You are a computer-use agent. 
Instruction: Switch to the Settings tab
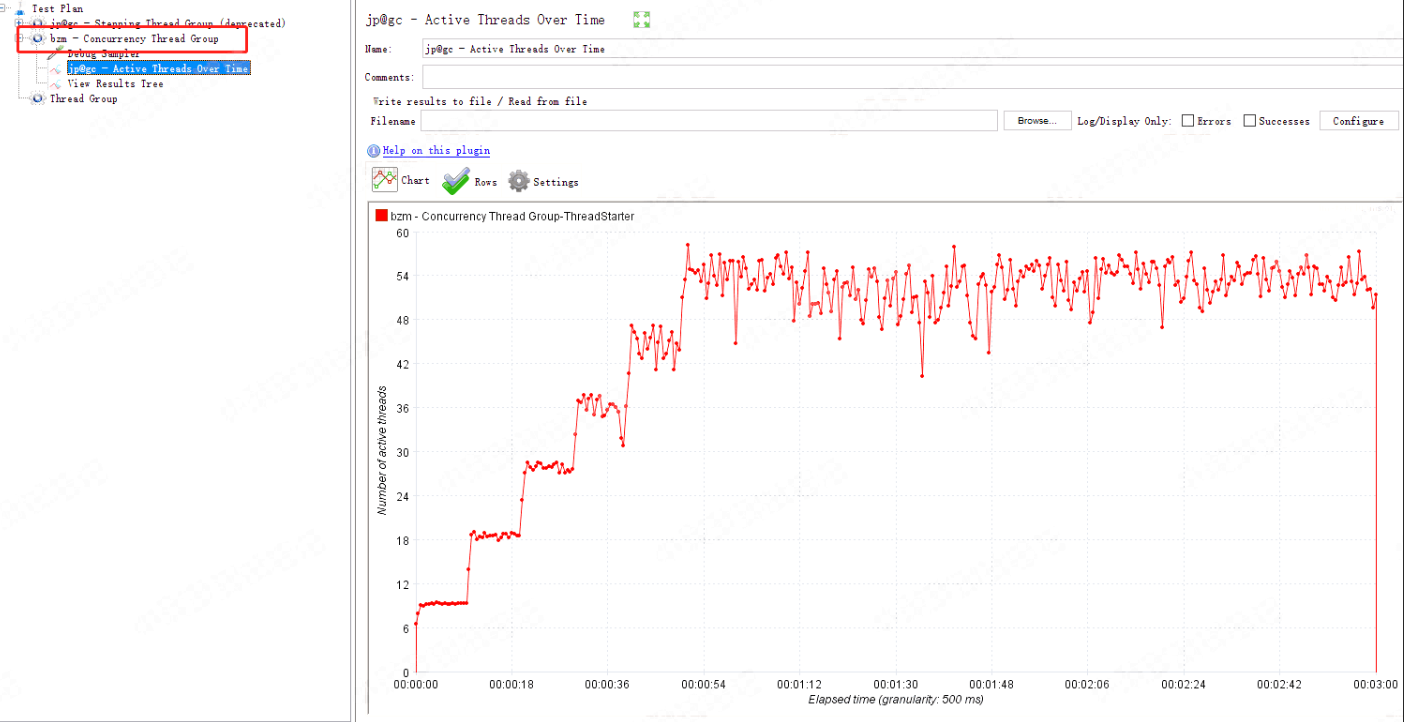click(x=543, y=182)
